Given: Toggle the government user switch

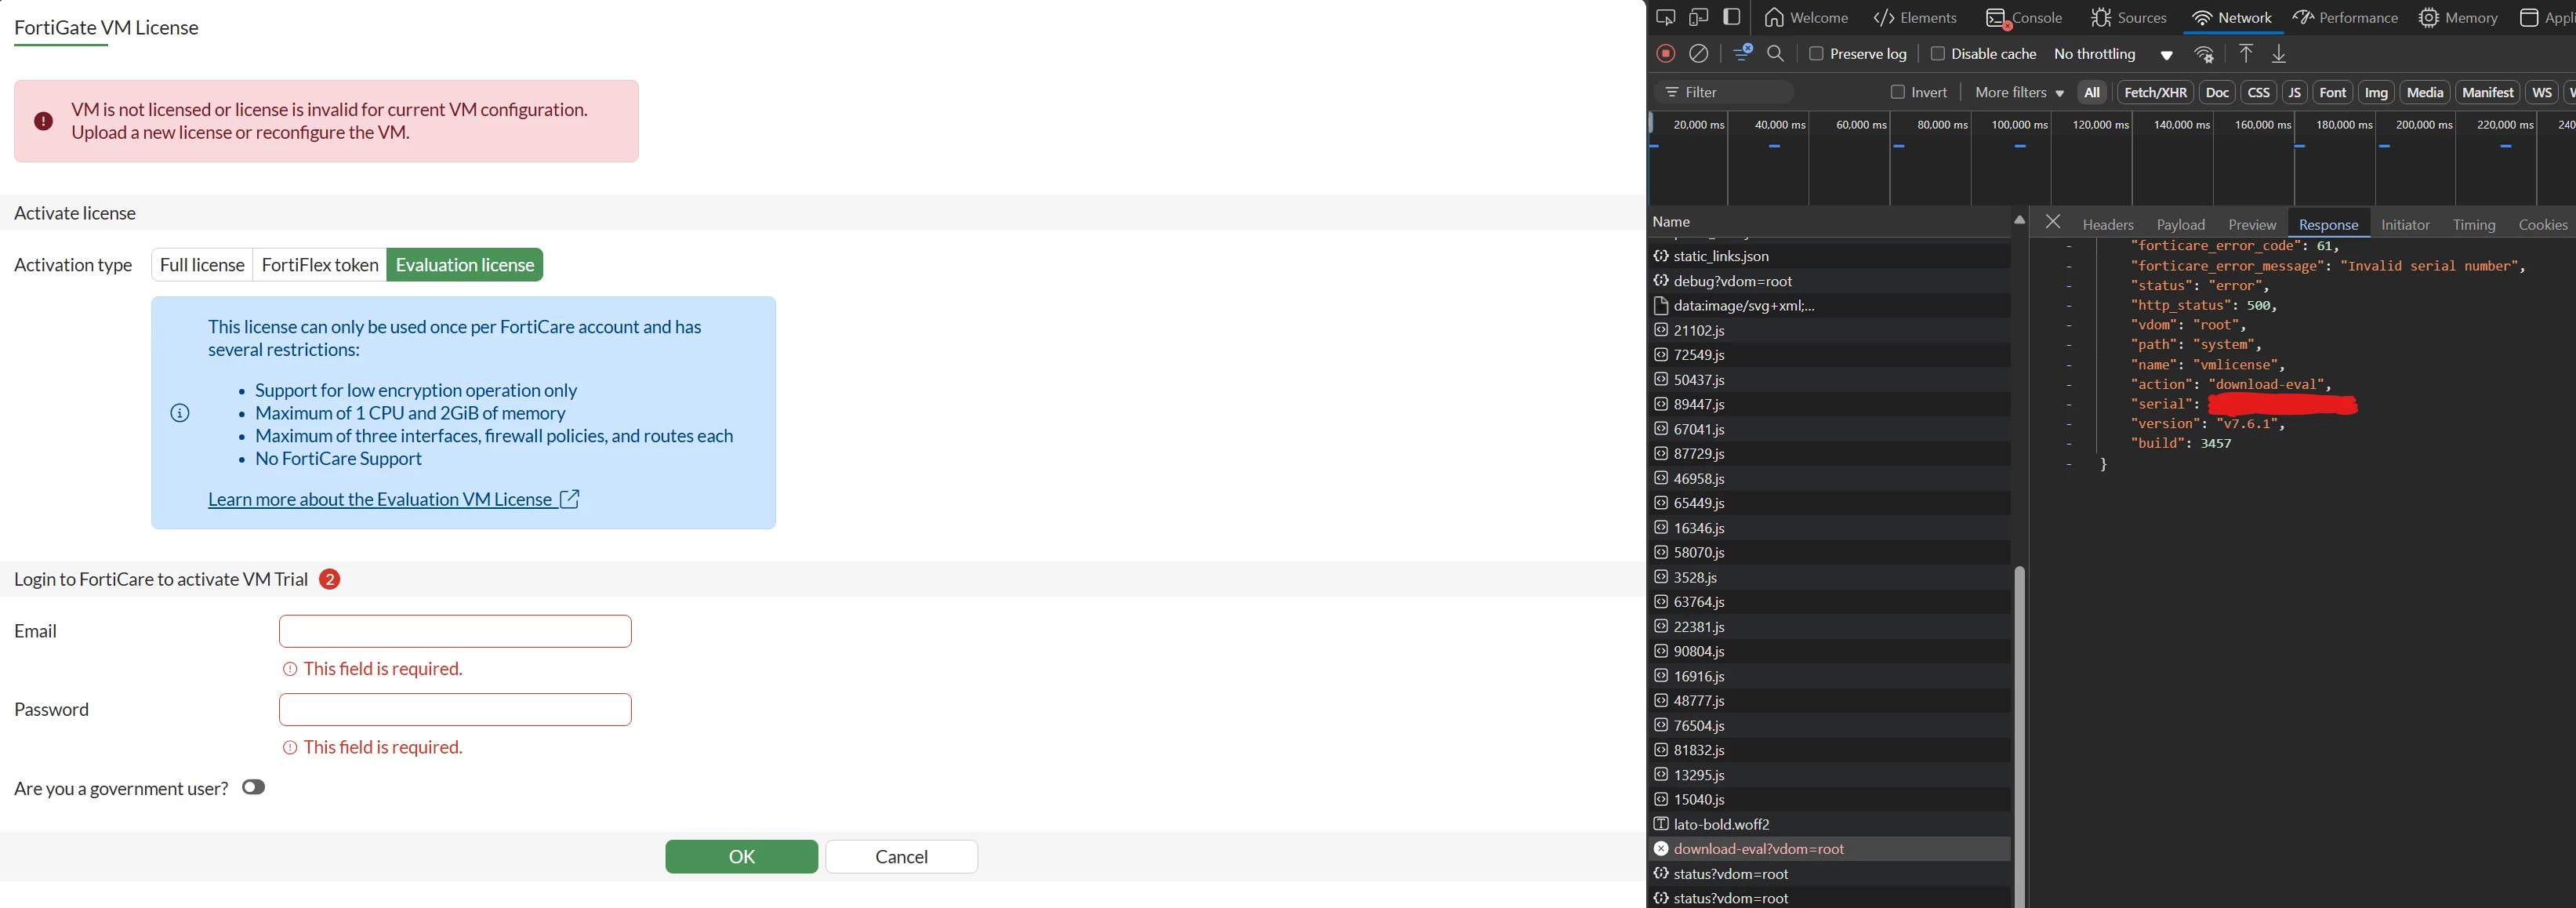Looking at the screenshot, I should [254, 787].
